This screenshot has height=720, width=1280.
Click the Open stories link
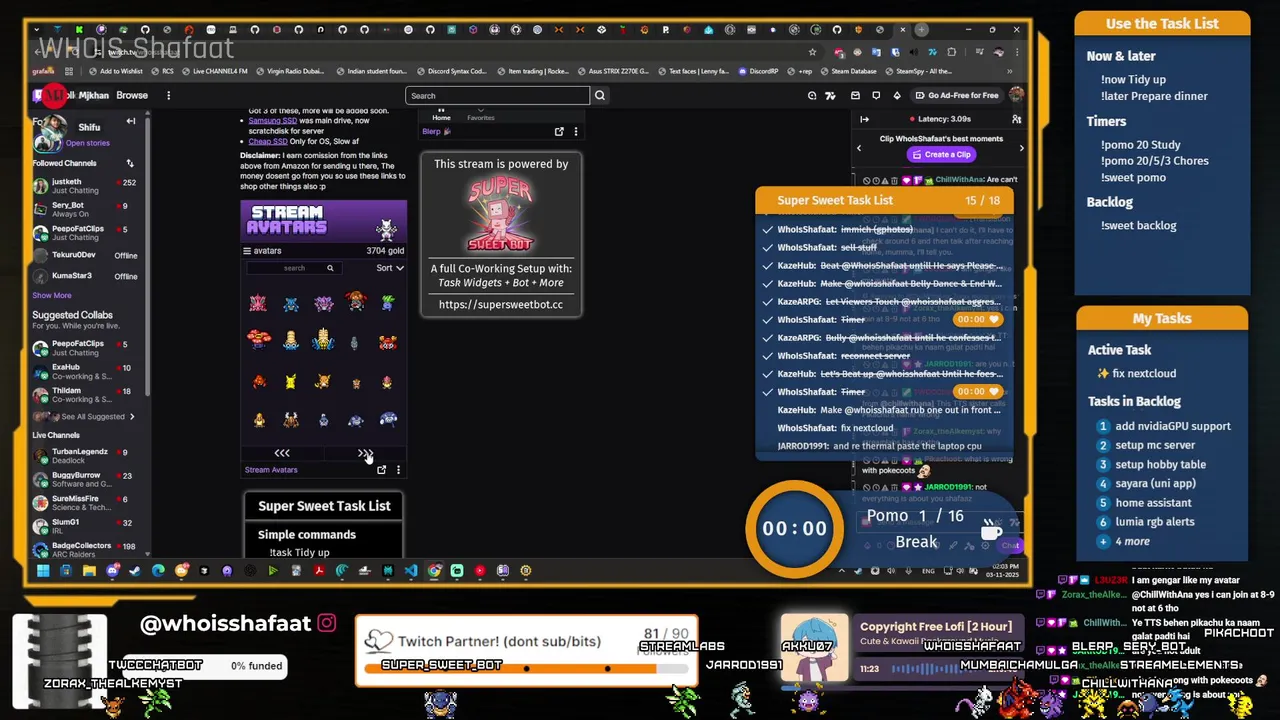tap(87, 143)
